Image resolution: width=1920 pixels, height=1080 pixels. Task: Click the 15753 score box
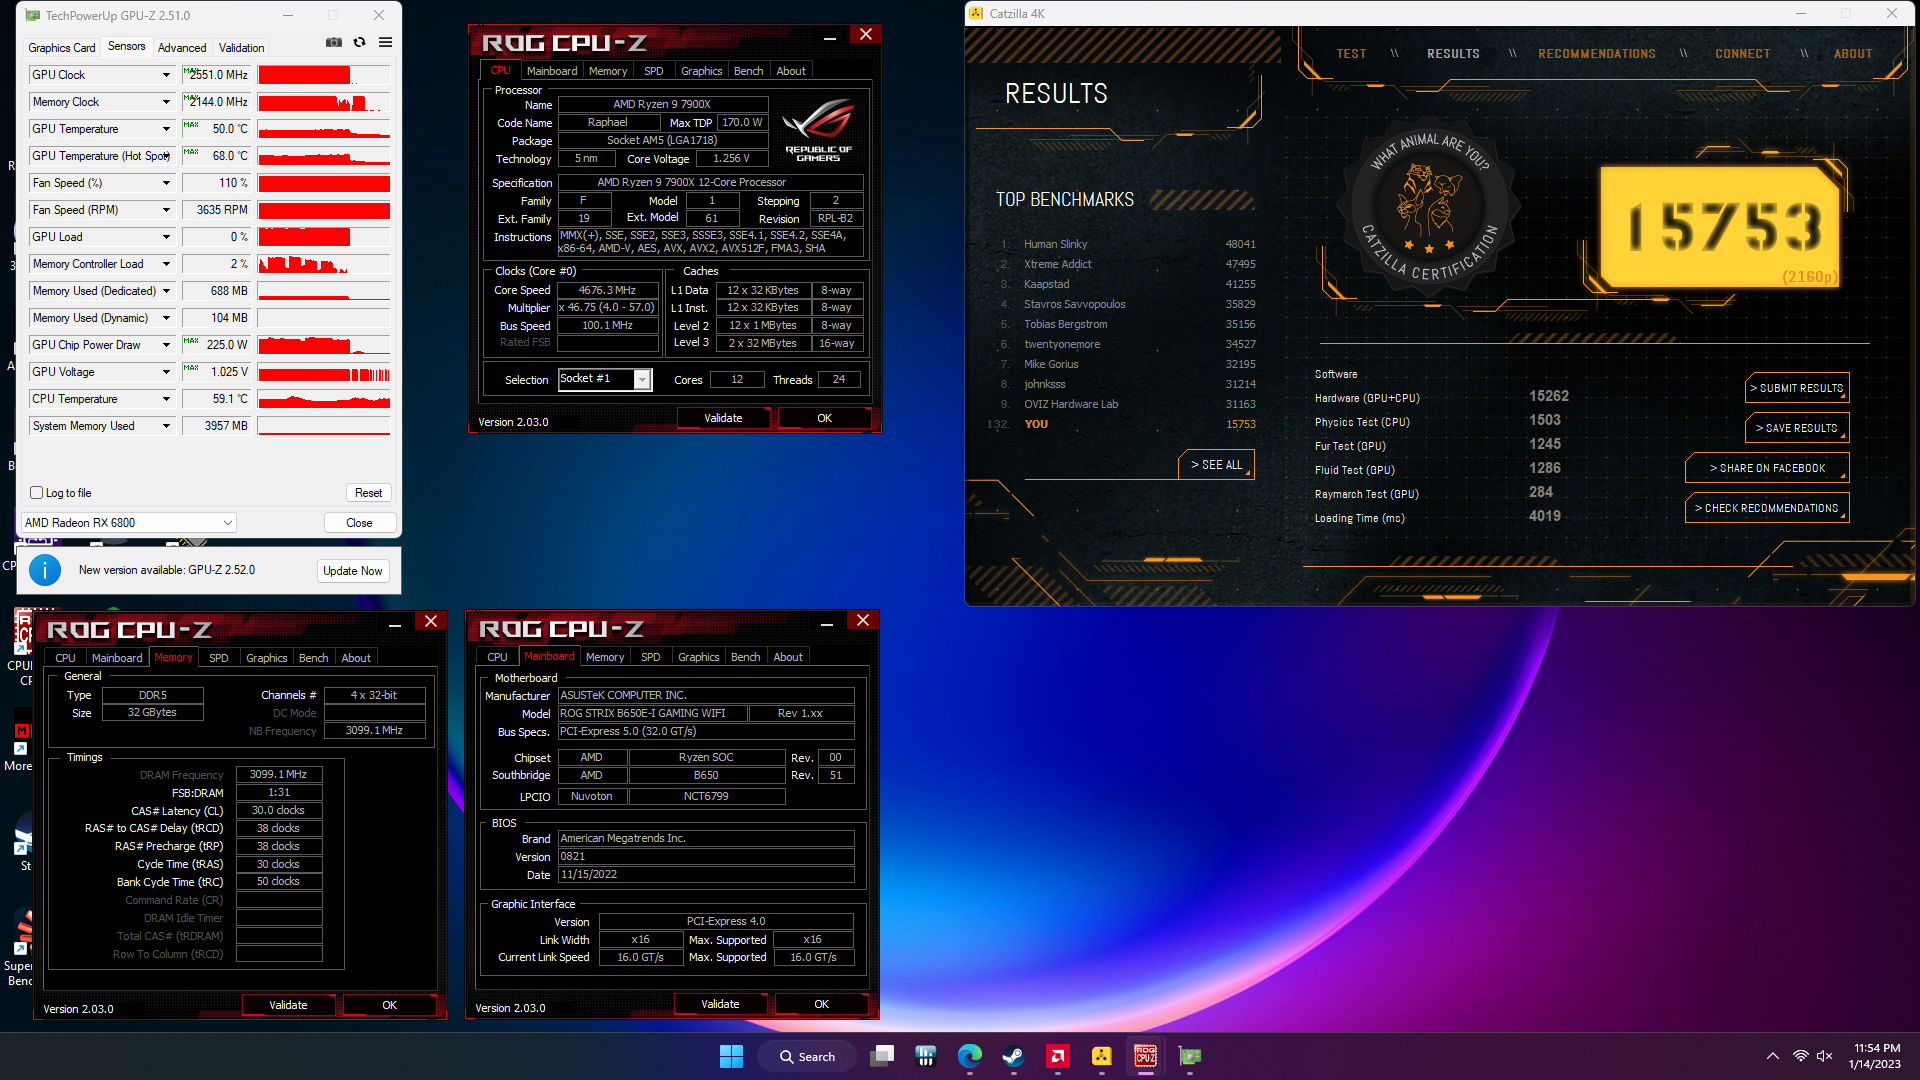click(1721, 227)
